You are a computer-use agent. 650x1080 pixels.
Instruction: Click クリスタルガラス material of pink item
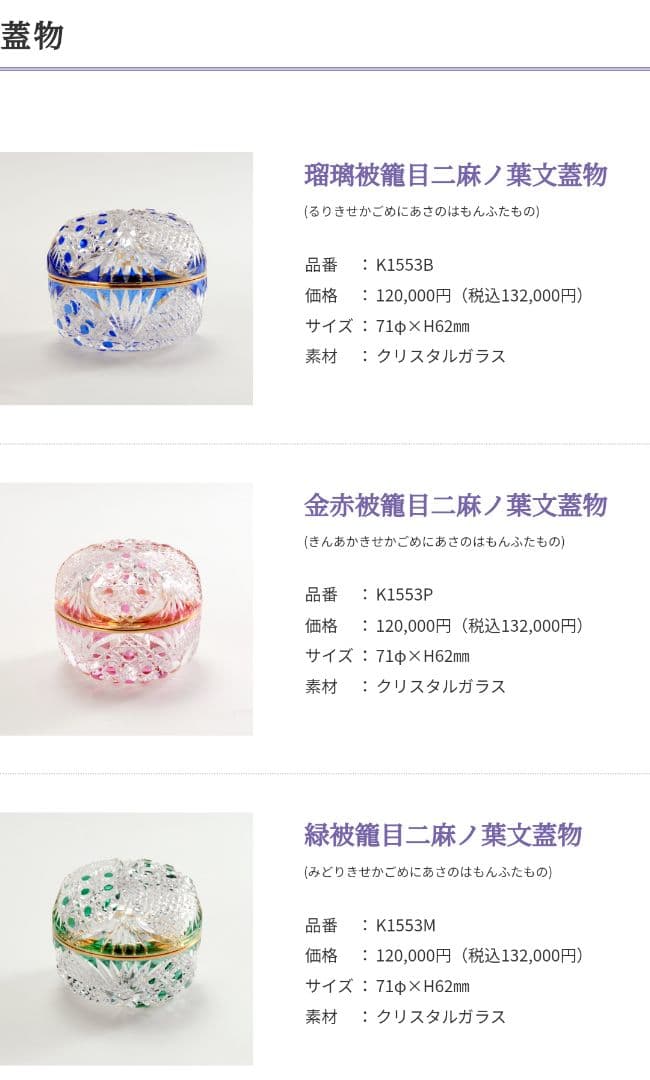tap(441, 686)
